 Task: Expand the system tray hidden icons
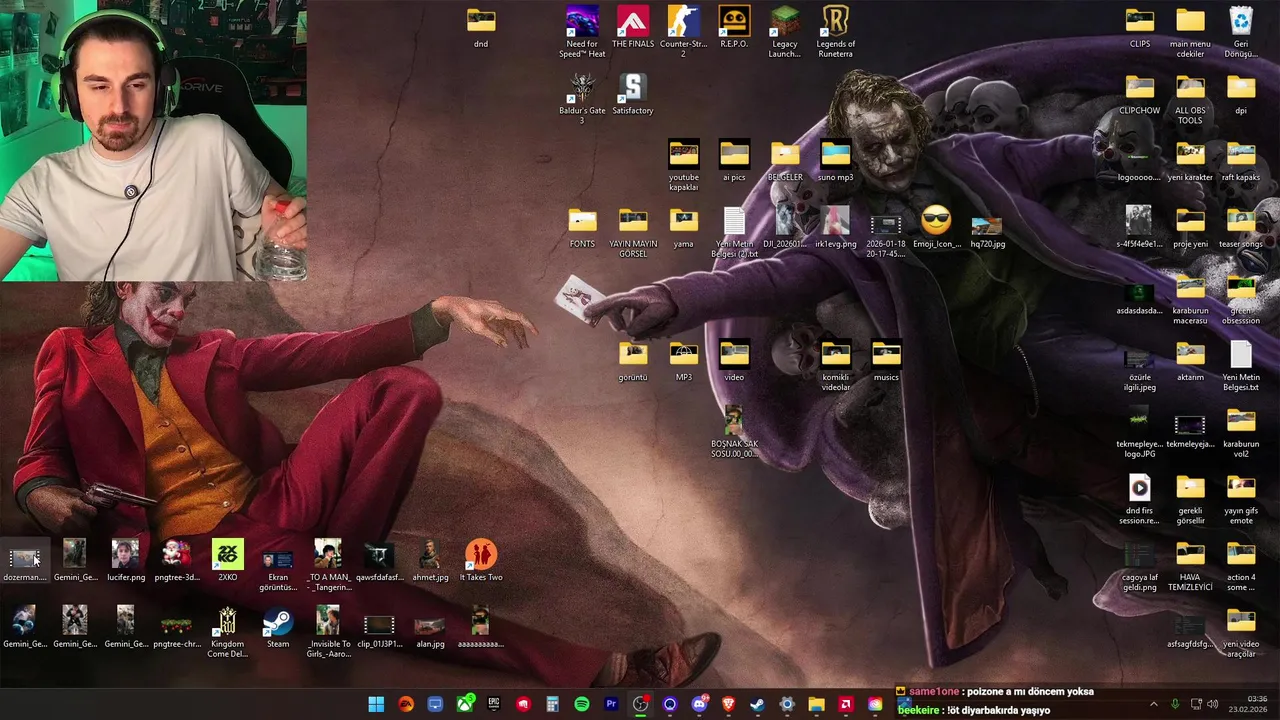(1153, 705)
